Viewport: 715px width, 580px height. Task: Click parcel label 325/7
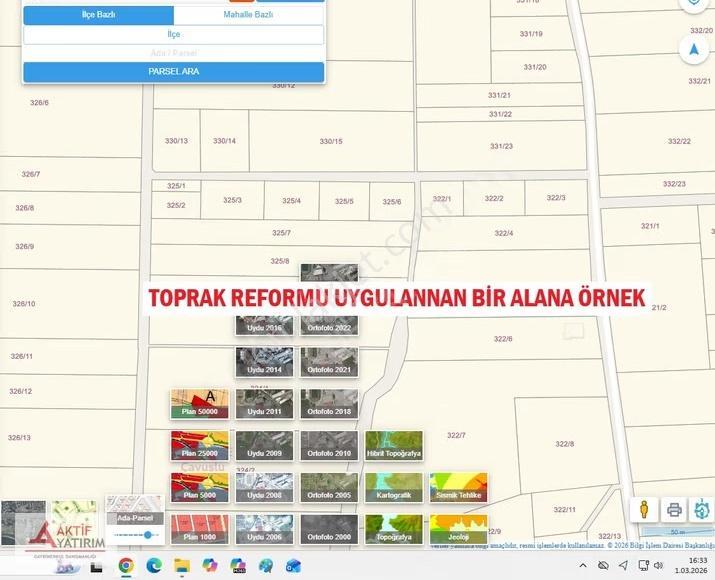(281, 233)
